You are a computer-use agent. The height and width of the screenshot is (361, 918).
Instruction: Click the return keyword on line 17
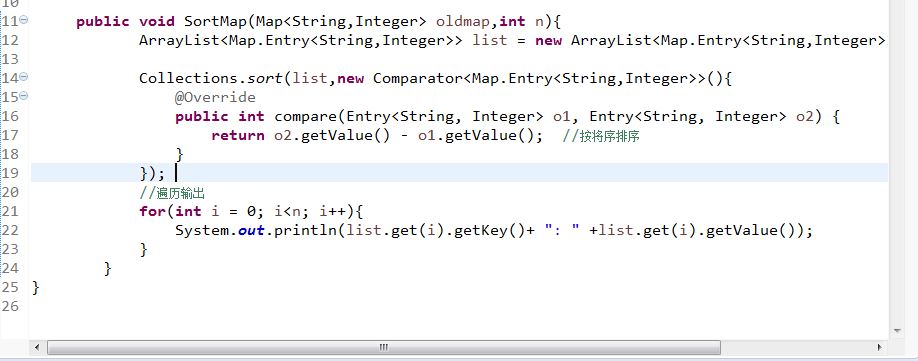238,136
